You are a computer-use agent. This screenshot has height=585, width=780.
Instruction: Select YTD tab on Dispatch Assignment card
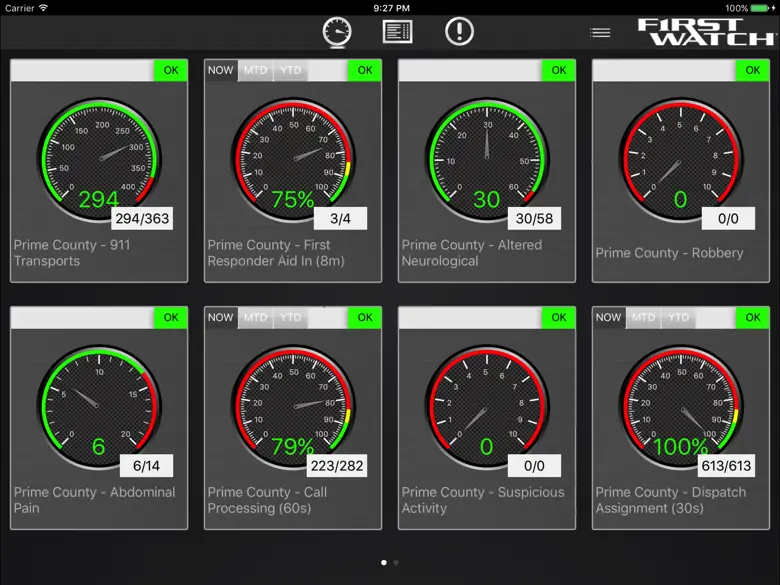pyautogui.click(x=678, y=317)
